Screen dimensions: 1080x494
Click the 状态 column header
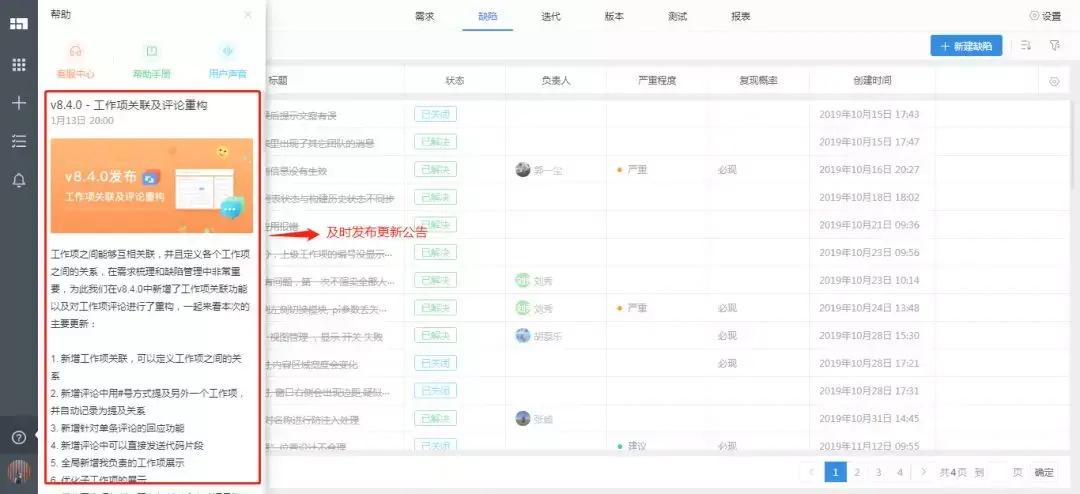(x=455, y=81)
